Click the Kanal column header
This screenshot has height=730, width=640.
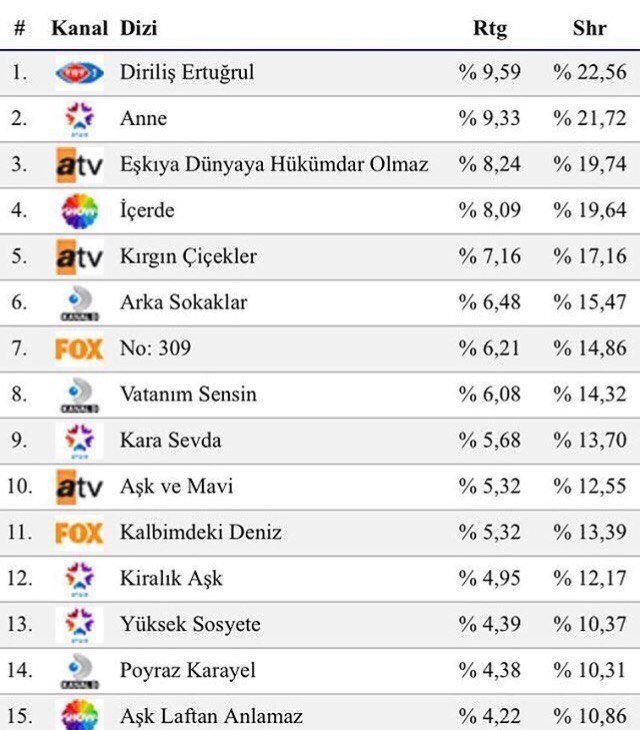click(79, 28)
